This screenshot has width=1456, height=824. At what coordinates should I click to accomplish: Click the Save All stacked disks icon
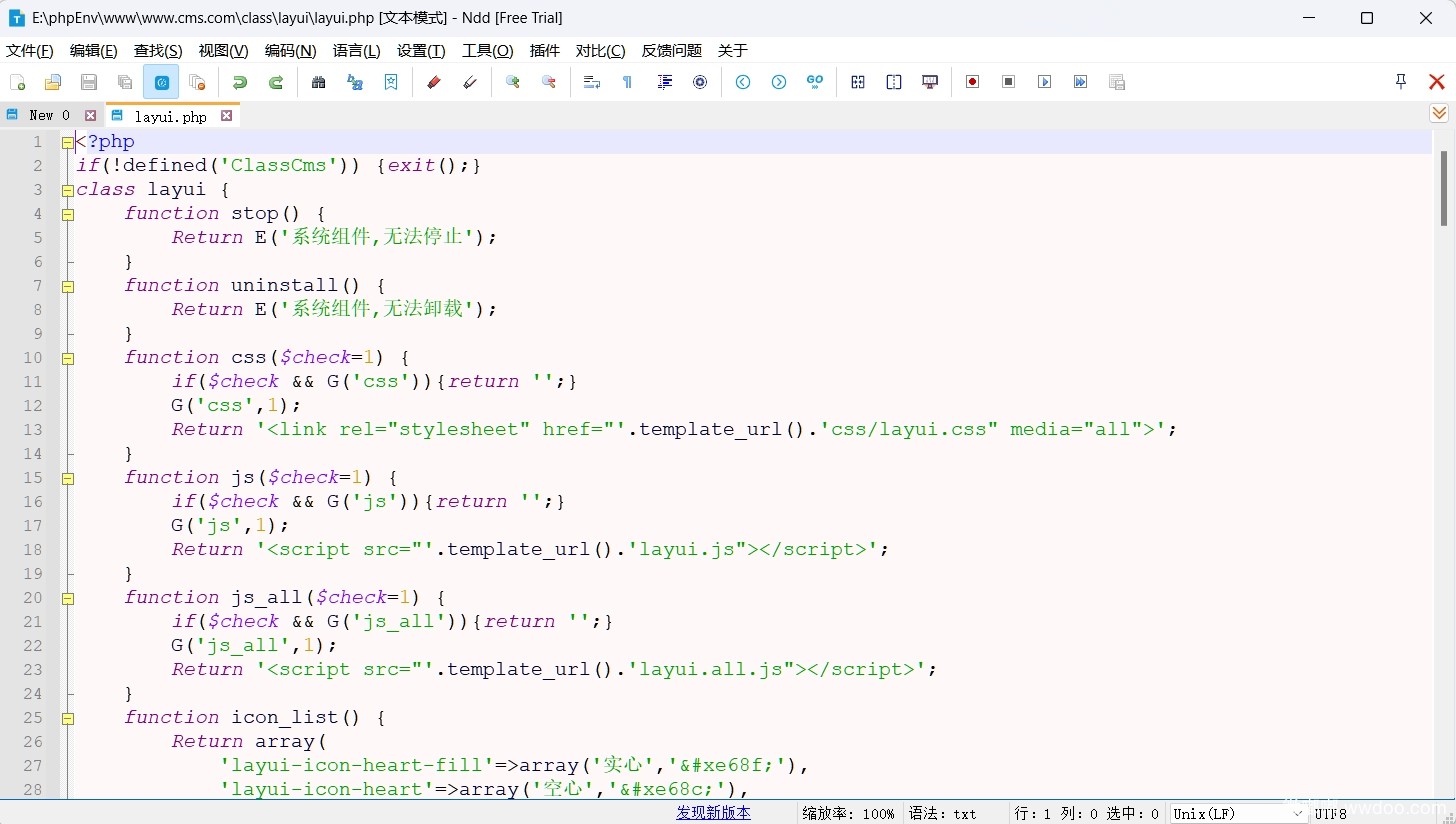click(x=125, y=82)
